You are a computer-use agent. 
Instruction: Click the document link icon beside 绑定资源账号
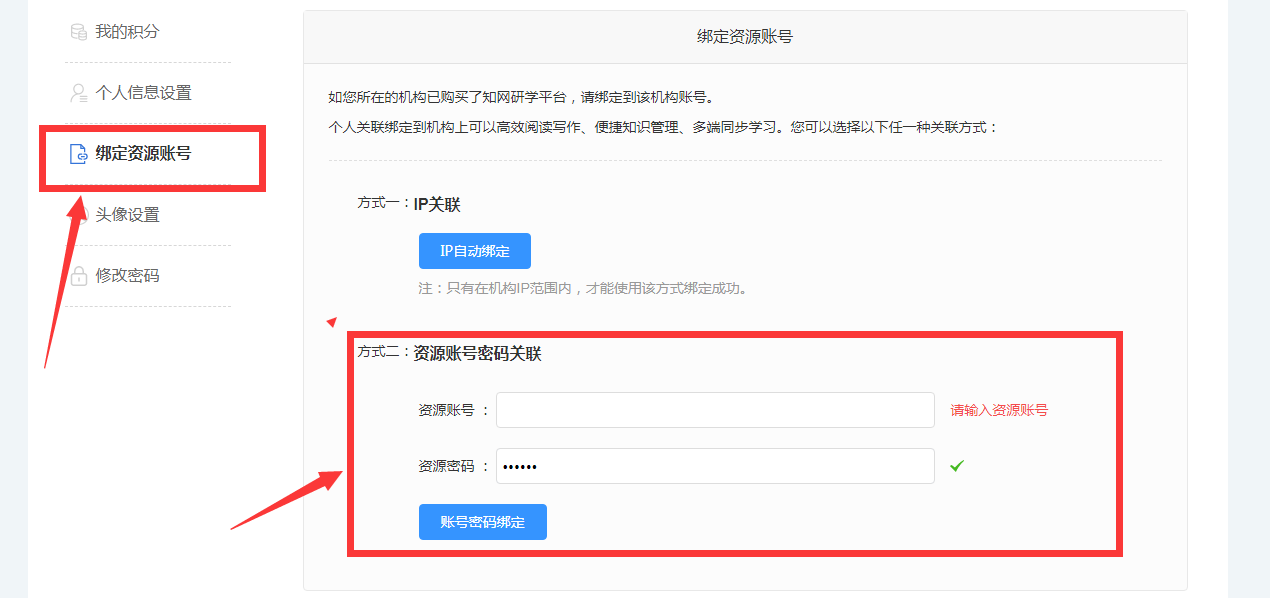[x=78, y=154]
